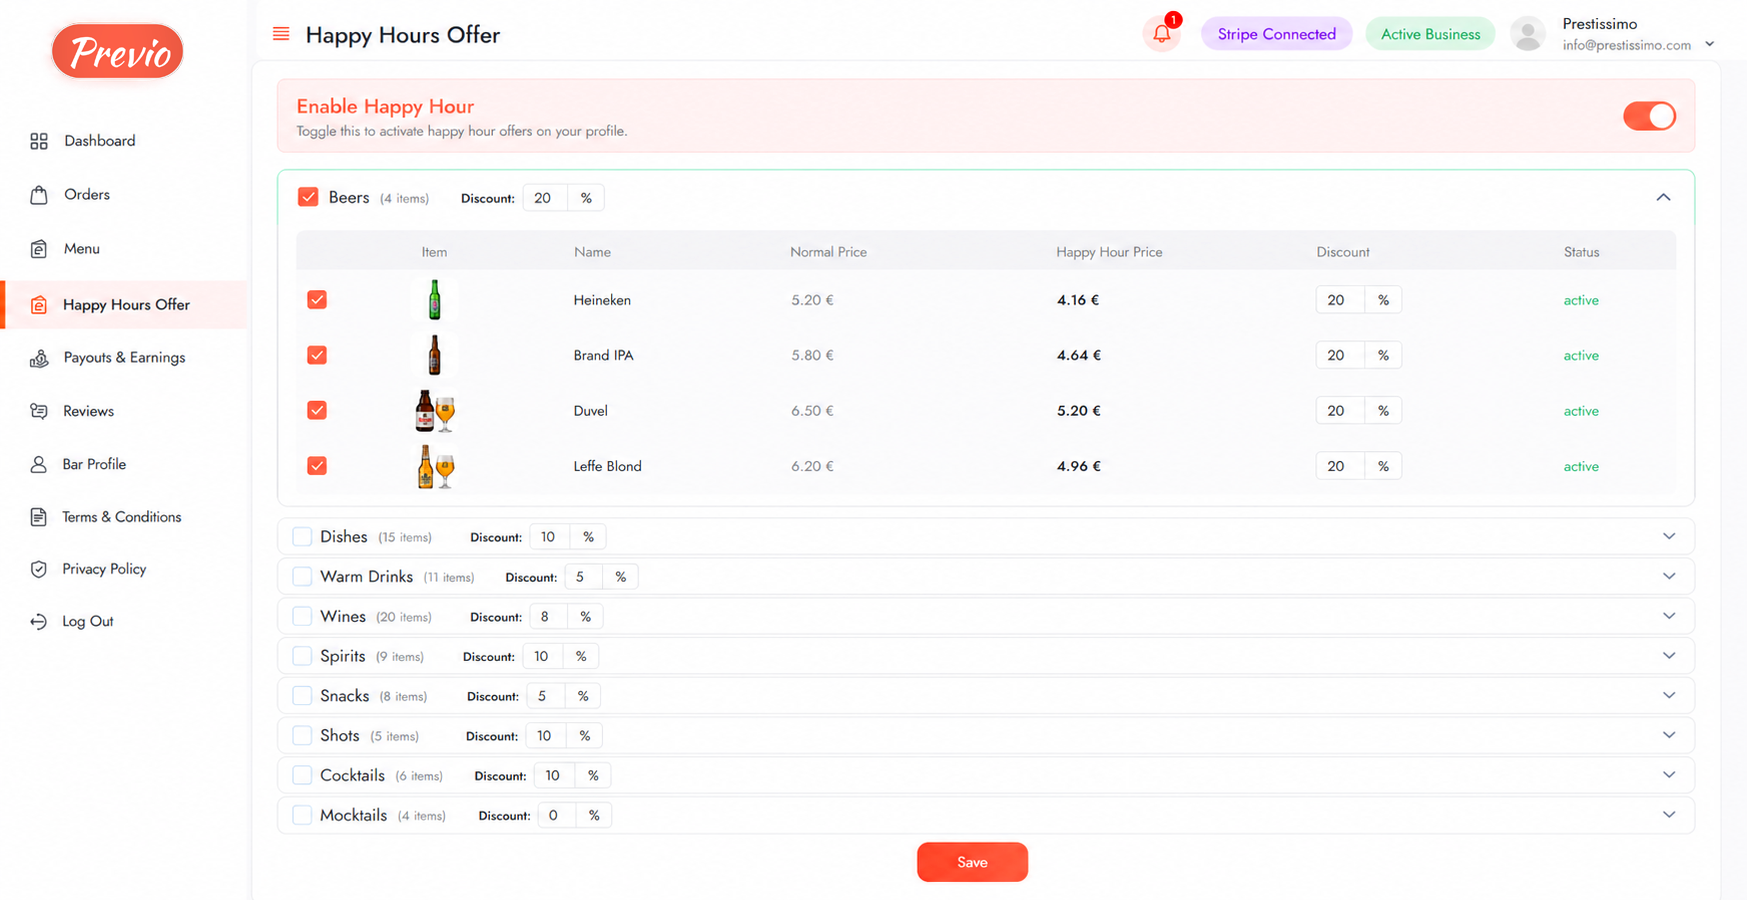Click the Duvel item image

pyautogui.click(x=434, y=411)
